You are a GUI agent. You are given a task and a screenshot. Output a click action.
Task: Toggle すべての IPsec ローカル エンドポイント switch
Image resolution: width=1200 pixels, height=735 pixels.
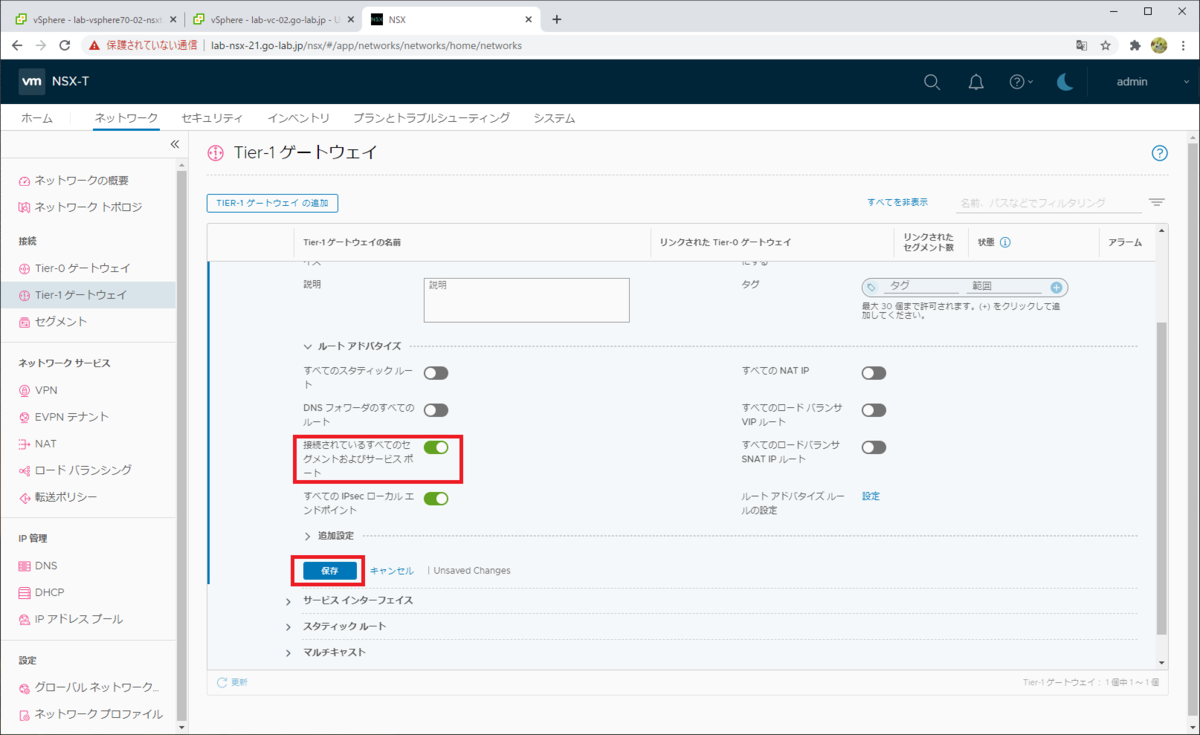point(436,498)
